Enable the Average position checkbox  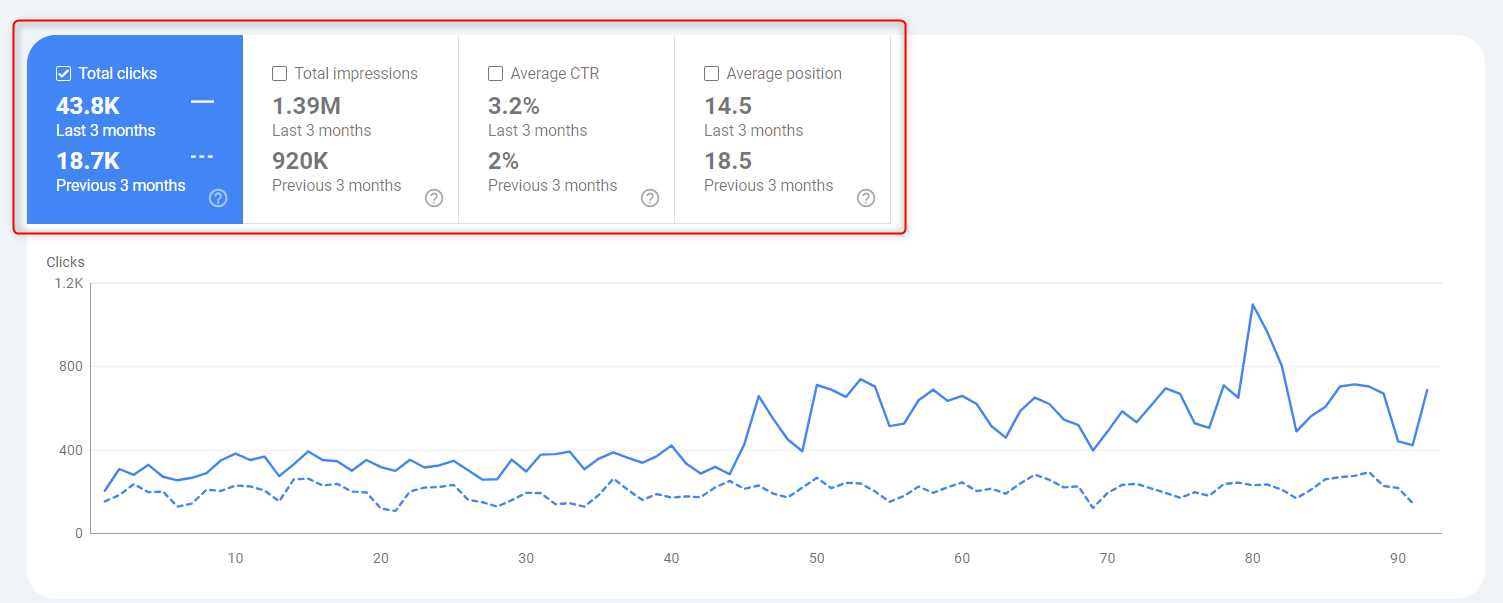tap(712, 73)
